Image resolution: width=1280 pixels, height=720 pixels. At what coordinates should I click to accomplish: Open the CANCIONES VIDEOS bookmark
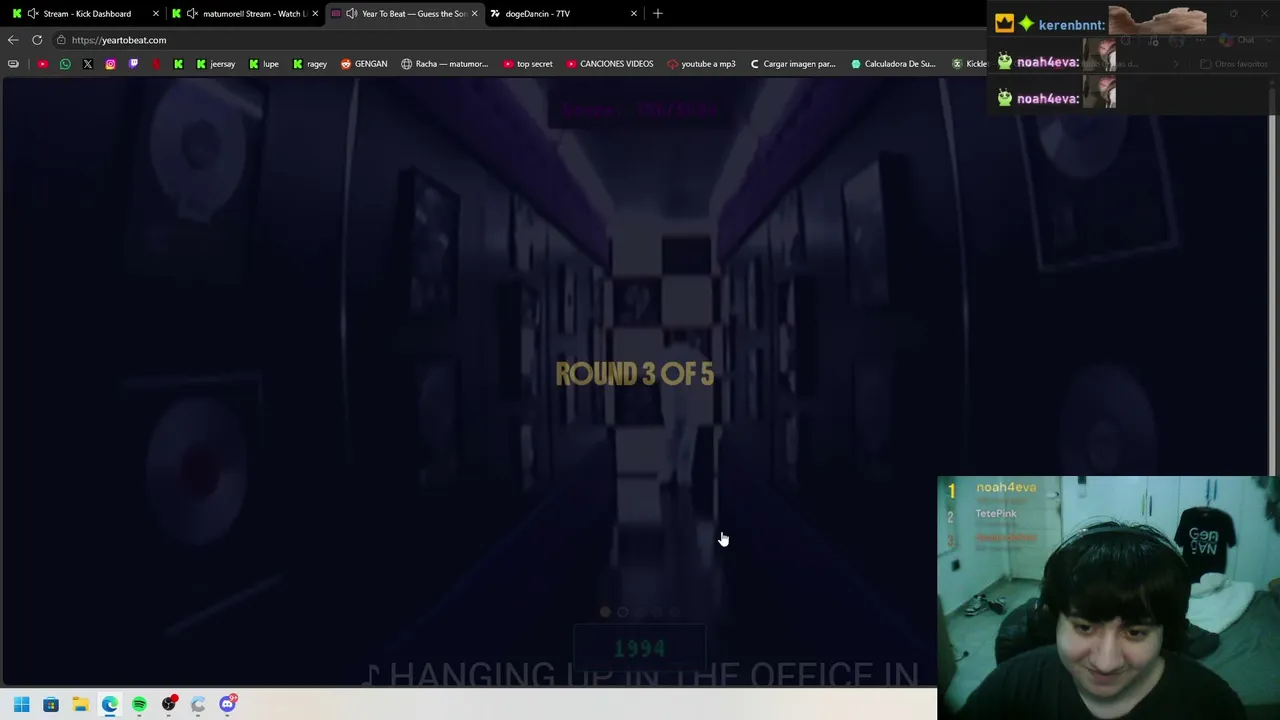tap(609, 64)
